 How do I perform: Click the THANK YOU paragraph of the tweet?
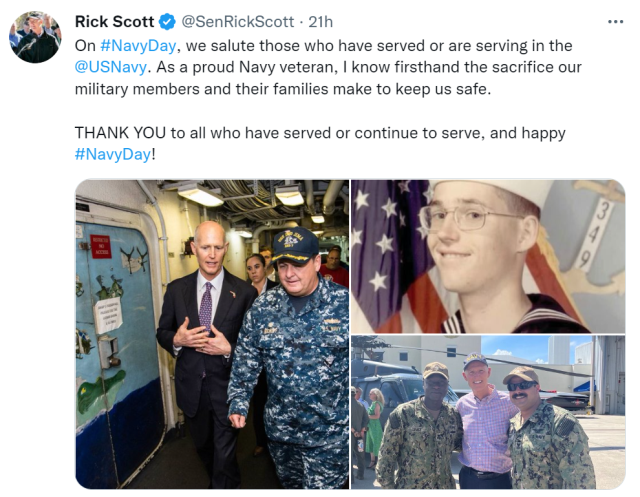(320, 144)
